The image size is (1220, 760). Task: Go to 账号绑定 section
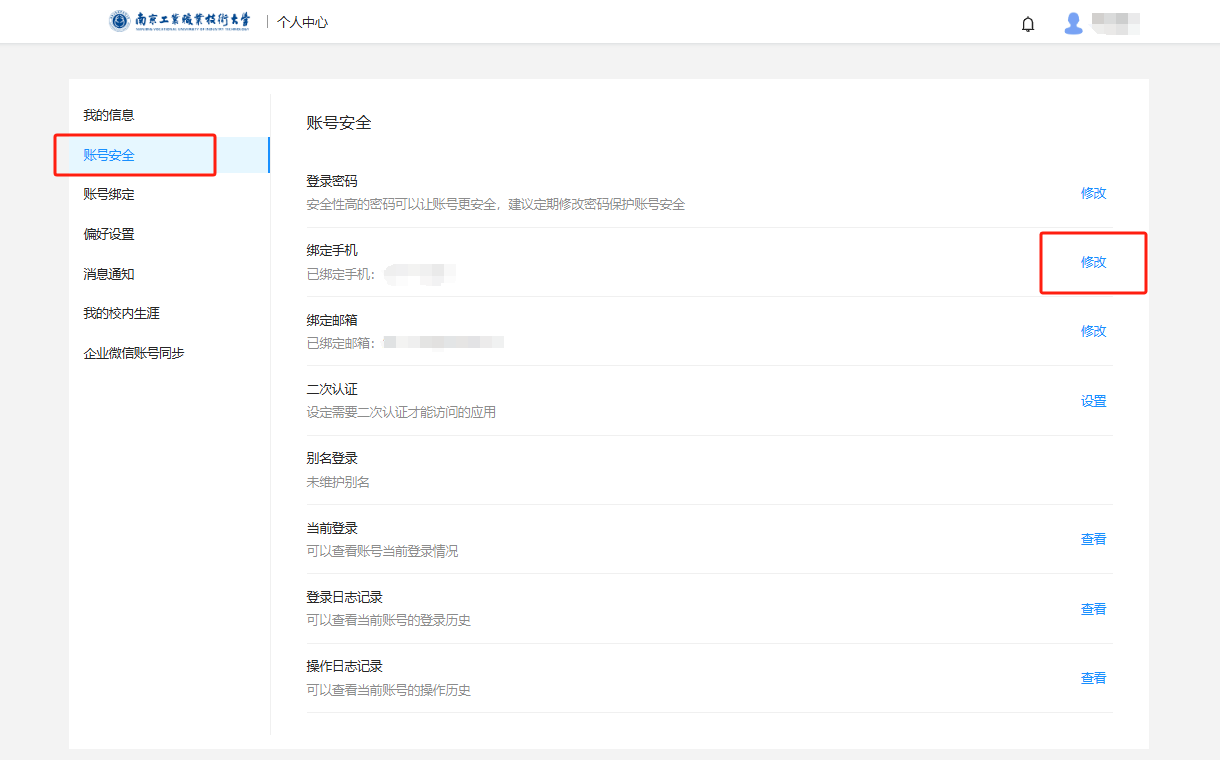pyautogui.click(x=109, y=194)
